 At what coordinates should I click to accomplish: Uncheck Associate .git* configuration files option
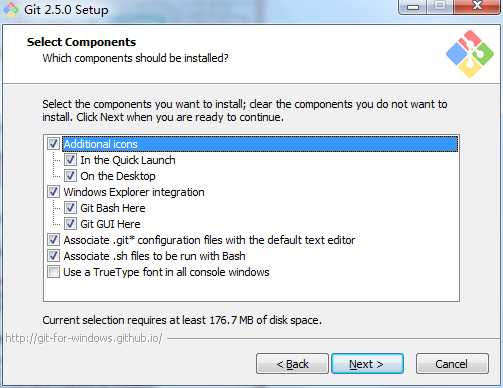coord(53,240)
